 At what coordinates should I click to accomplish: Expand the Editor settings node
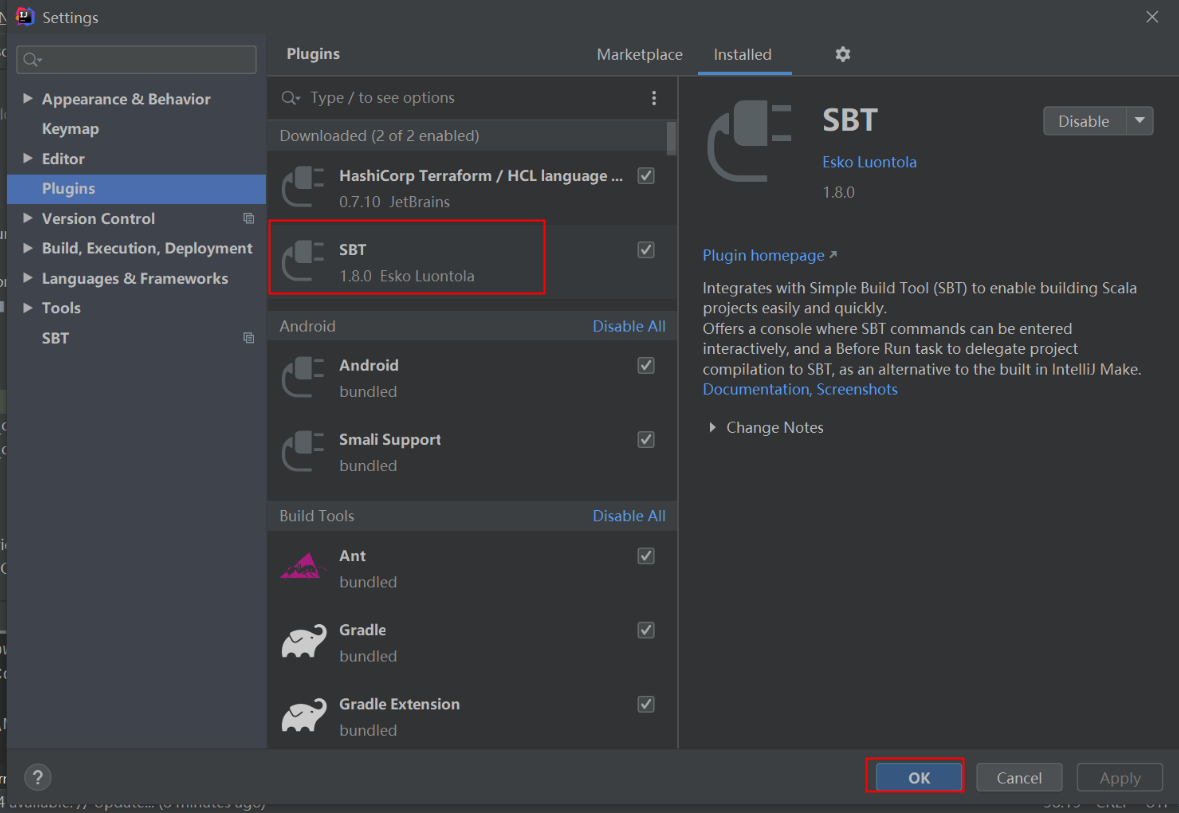(28, 158)
